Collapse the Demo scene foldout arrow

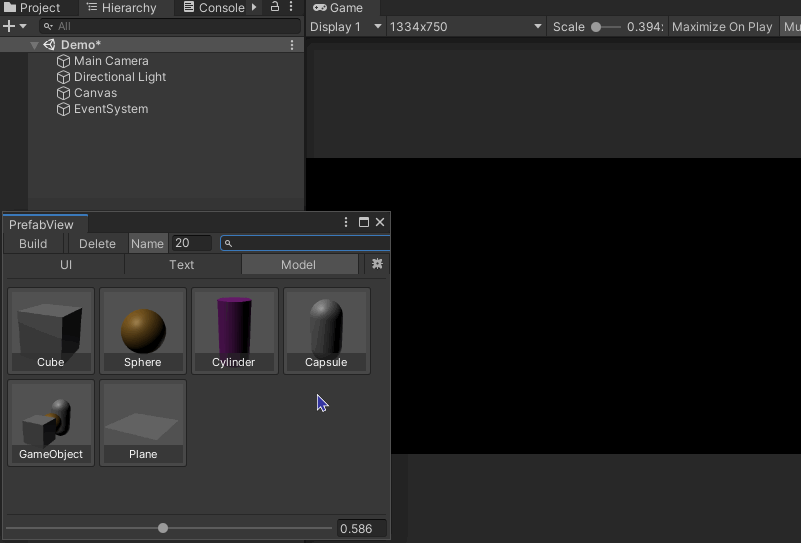[x=34, y=45]
